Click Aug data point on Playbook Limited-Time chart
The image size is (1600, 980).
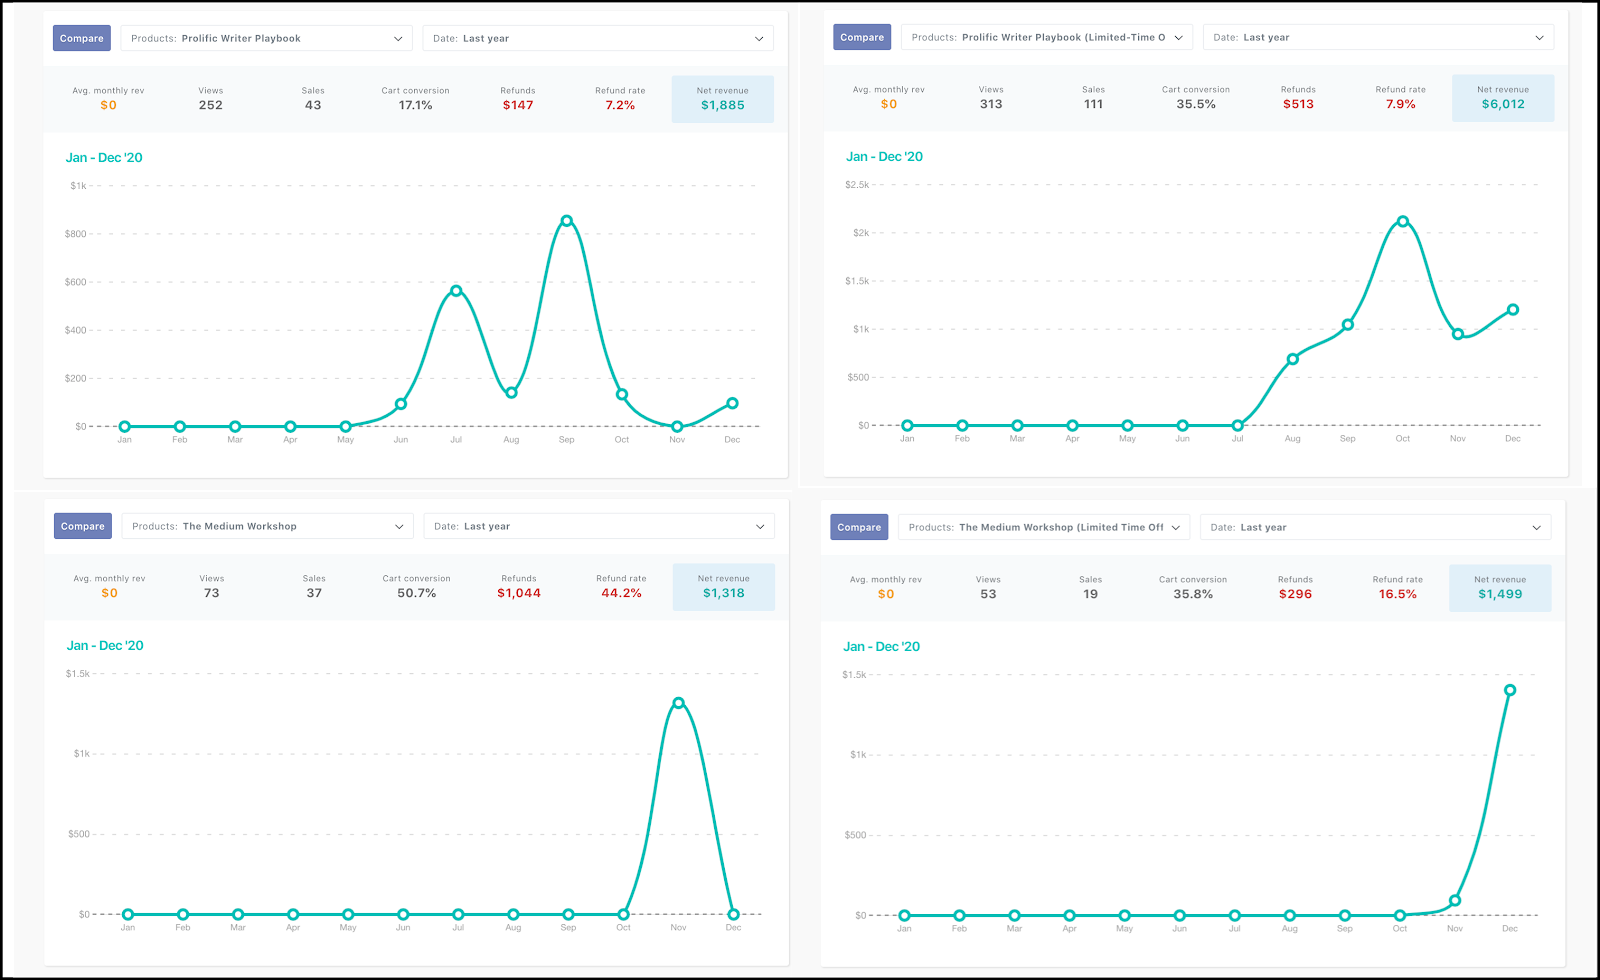tap(1293, 359)
